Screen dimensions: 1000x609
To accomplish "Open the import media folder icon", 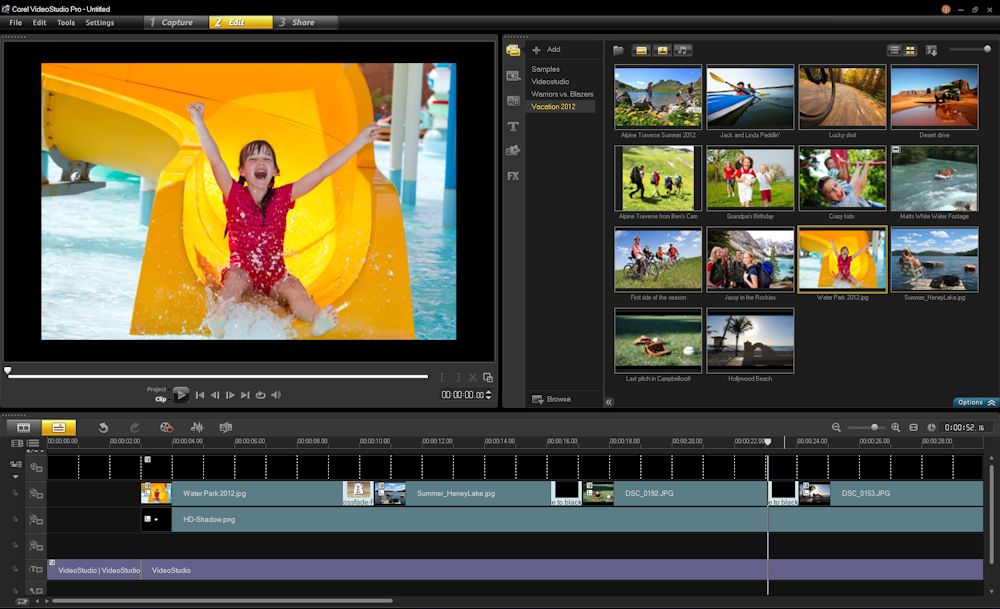I will click(618, 50).
